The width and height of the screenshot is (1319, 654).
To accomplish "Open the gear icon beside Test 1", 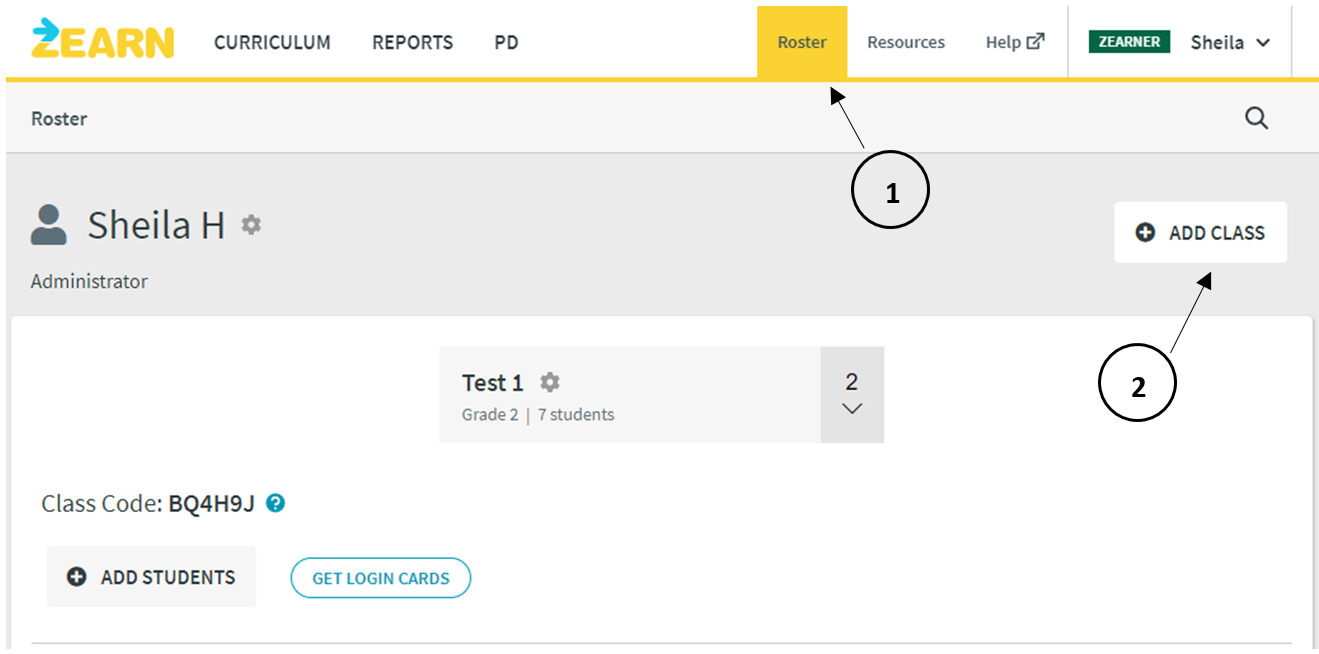I will [x=549, y=382].
